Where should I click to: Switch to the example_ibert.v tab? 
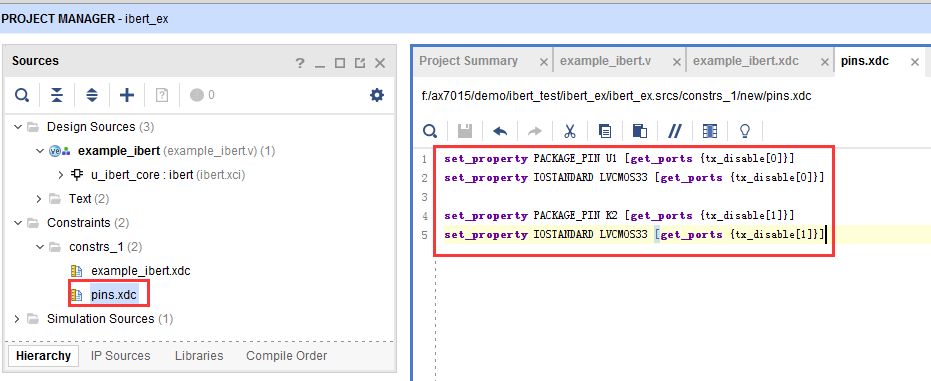click(606, 61)
